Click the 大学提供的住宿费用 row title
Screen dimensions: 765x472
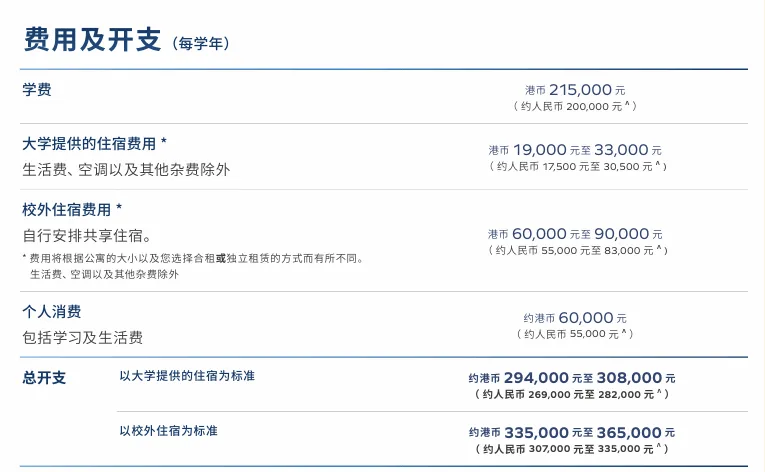pyautogui.click(x=94, y=143)
